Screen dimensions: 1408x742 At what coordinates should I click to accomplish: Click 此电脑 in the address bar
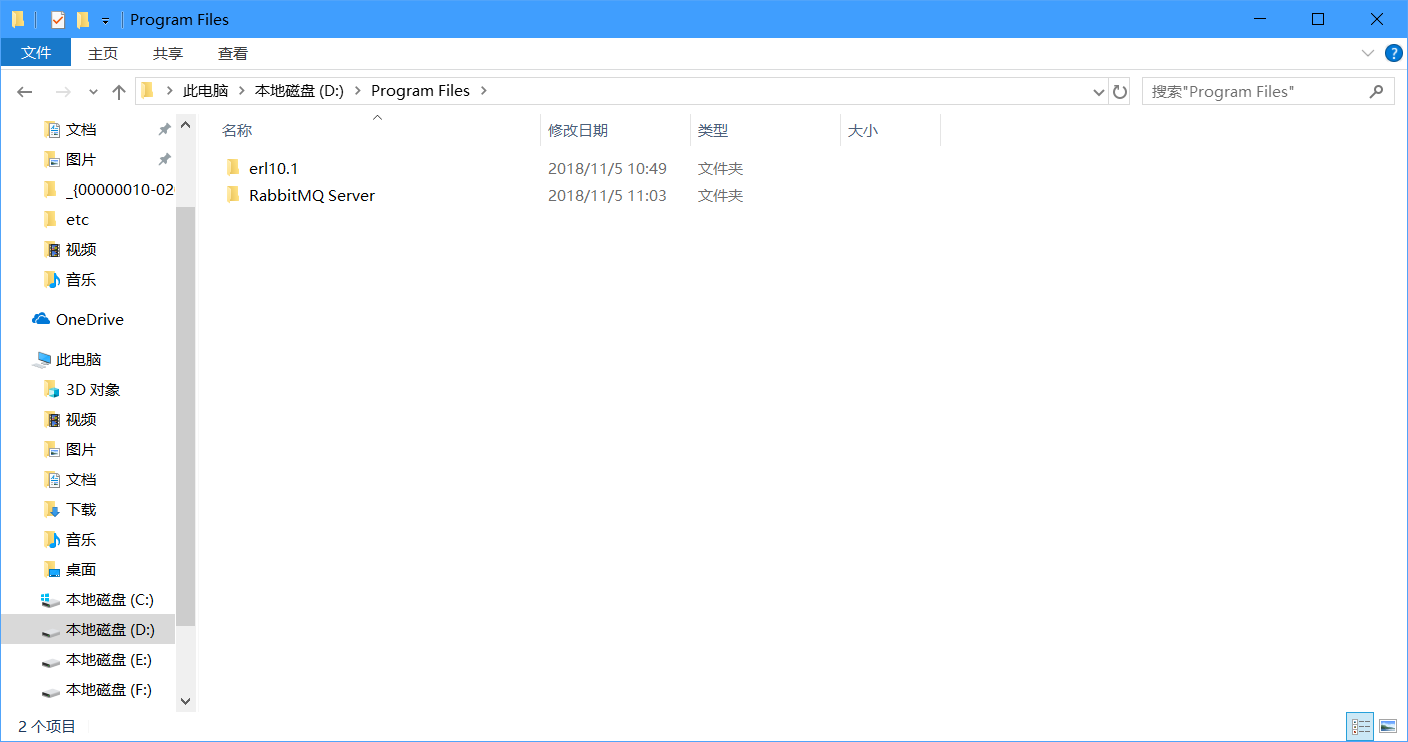(x=205, y=91)
